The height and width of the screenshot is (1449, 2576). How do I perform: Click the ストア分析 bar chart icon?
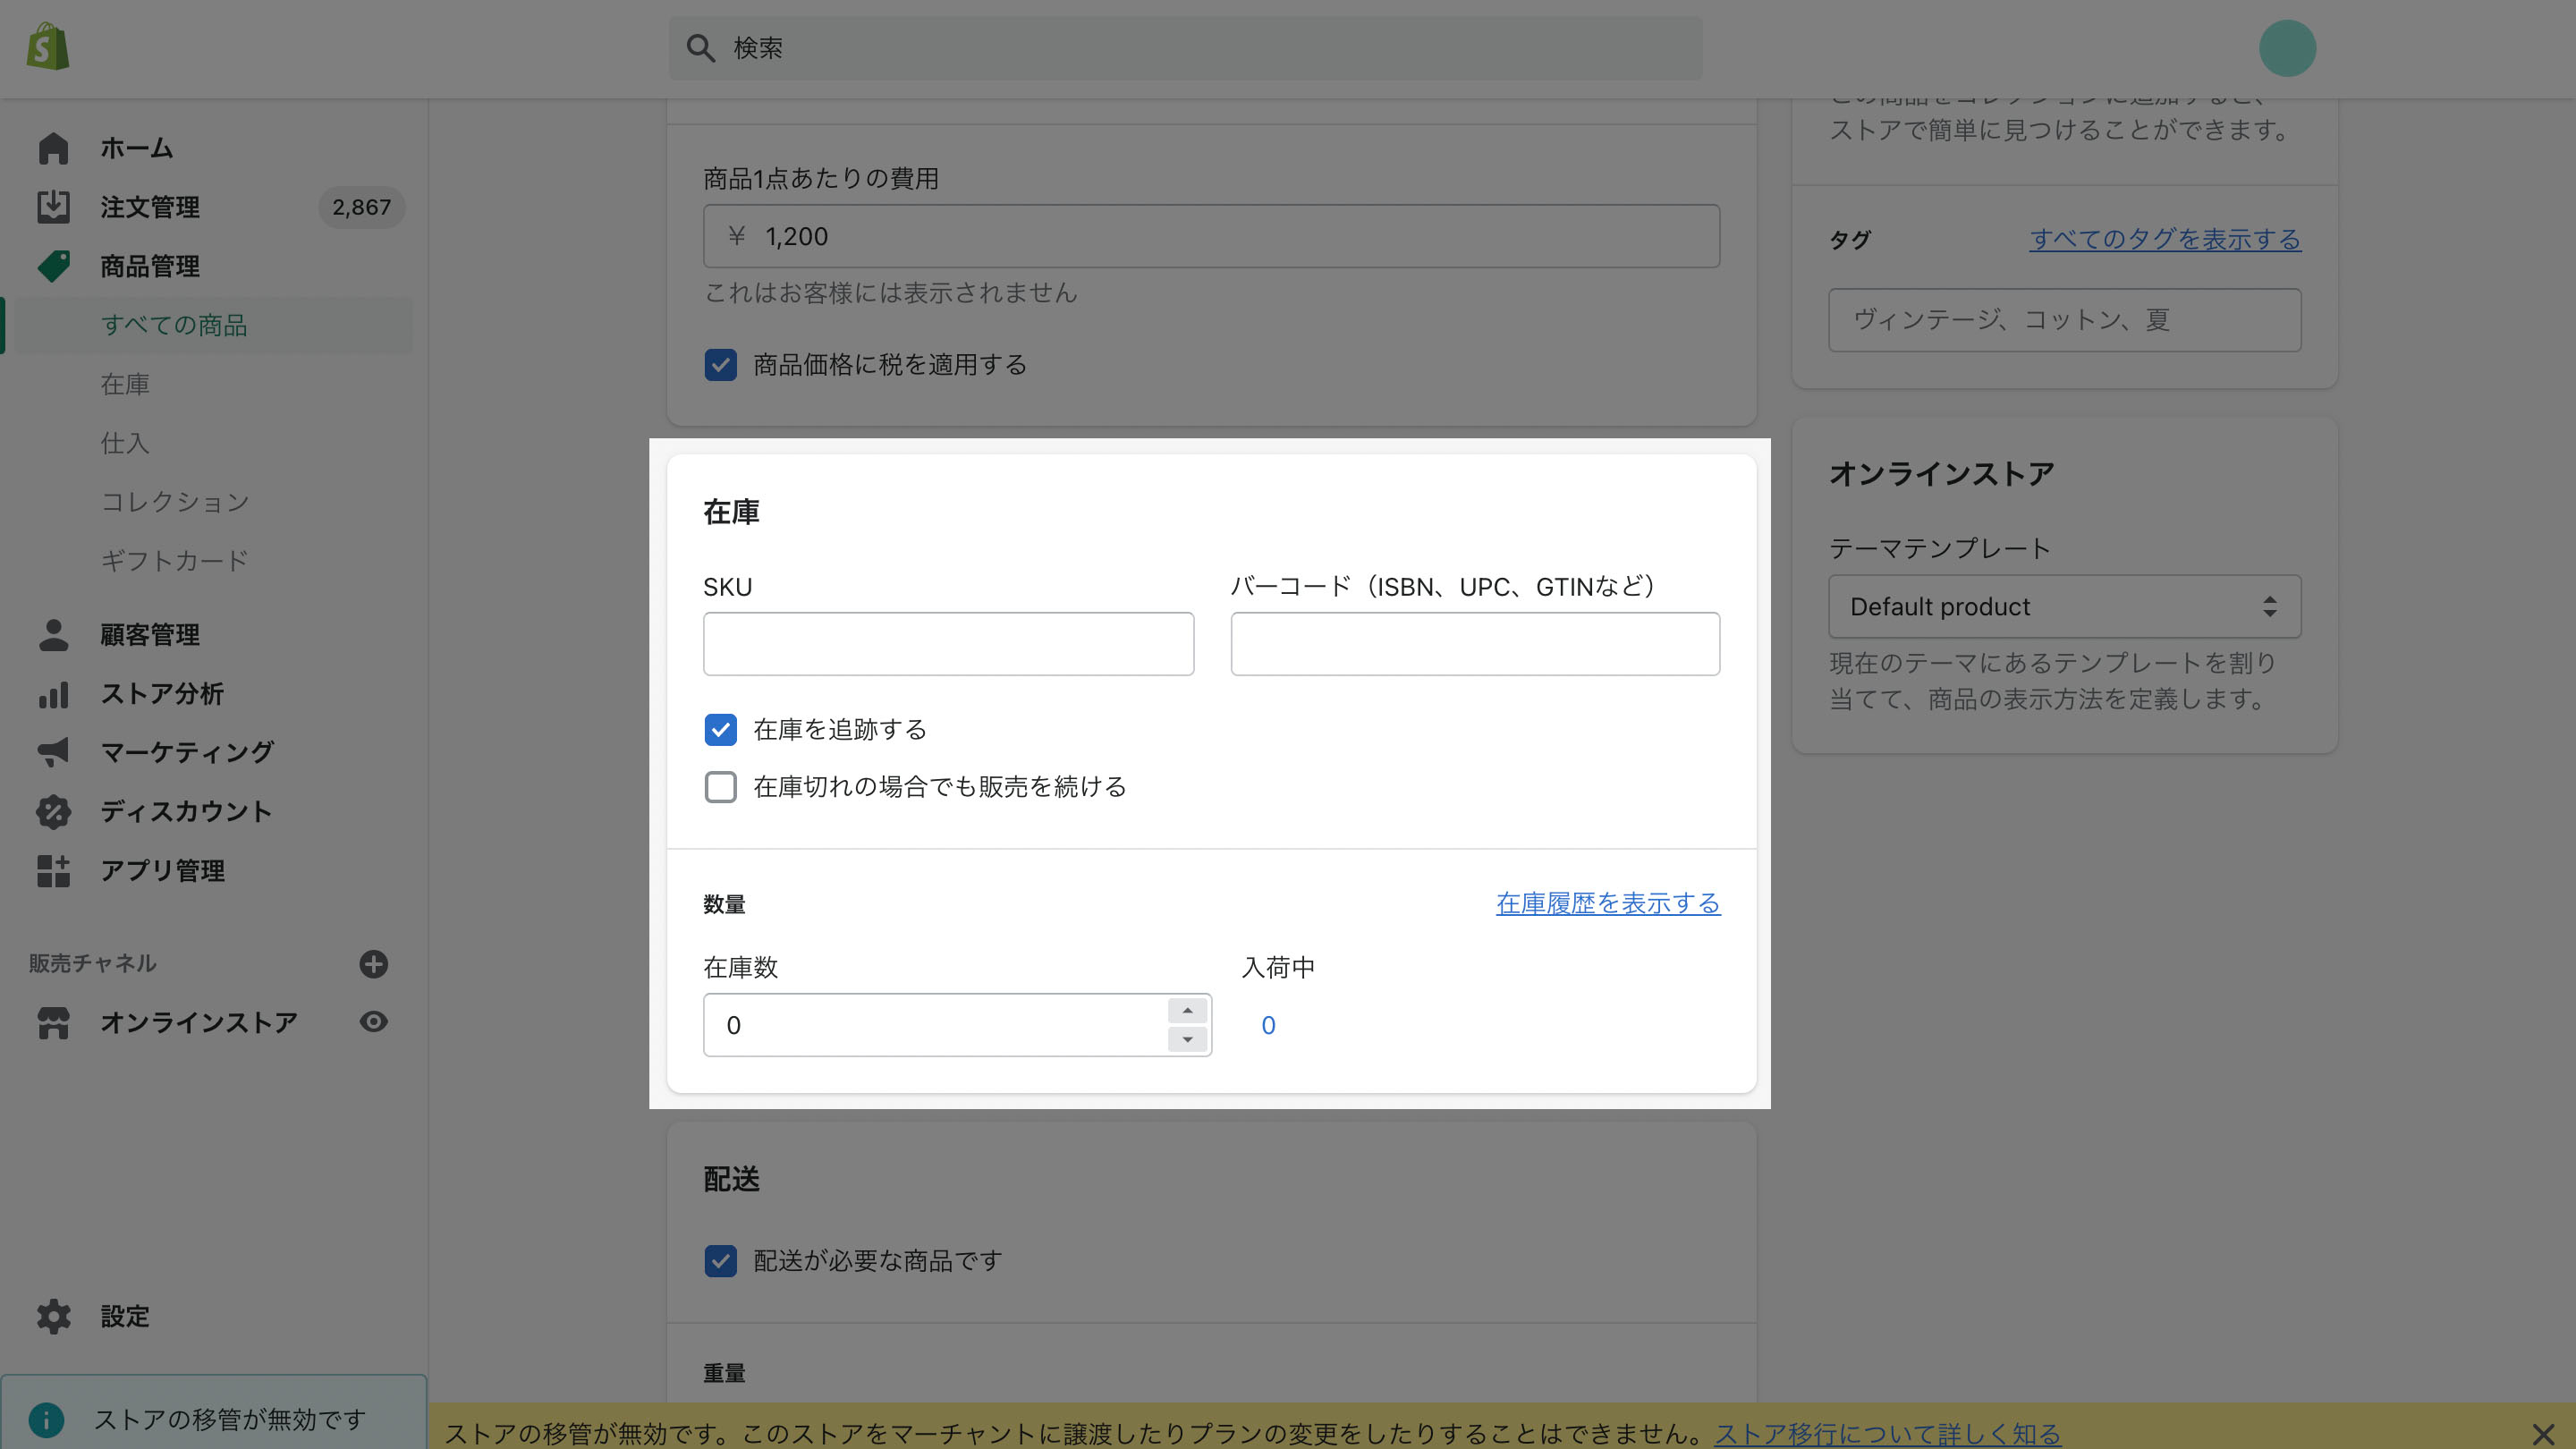[53, 694]
